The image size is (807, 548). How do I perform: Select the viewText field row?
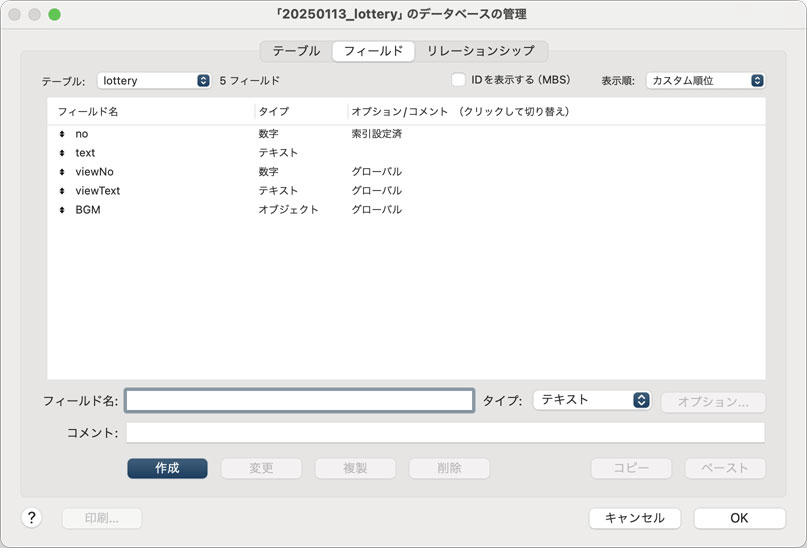click(406, 191)
